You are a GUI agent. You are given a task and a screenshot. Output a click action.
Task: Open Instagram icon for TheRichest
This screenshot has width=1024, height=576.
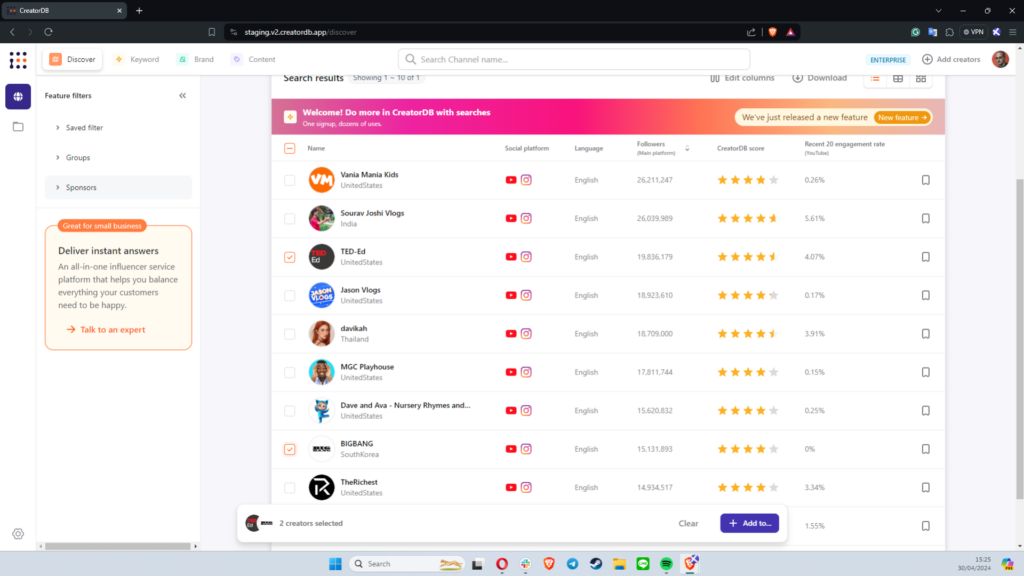point(526,488)
